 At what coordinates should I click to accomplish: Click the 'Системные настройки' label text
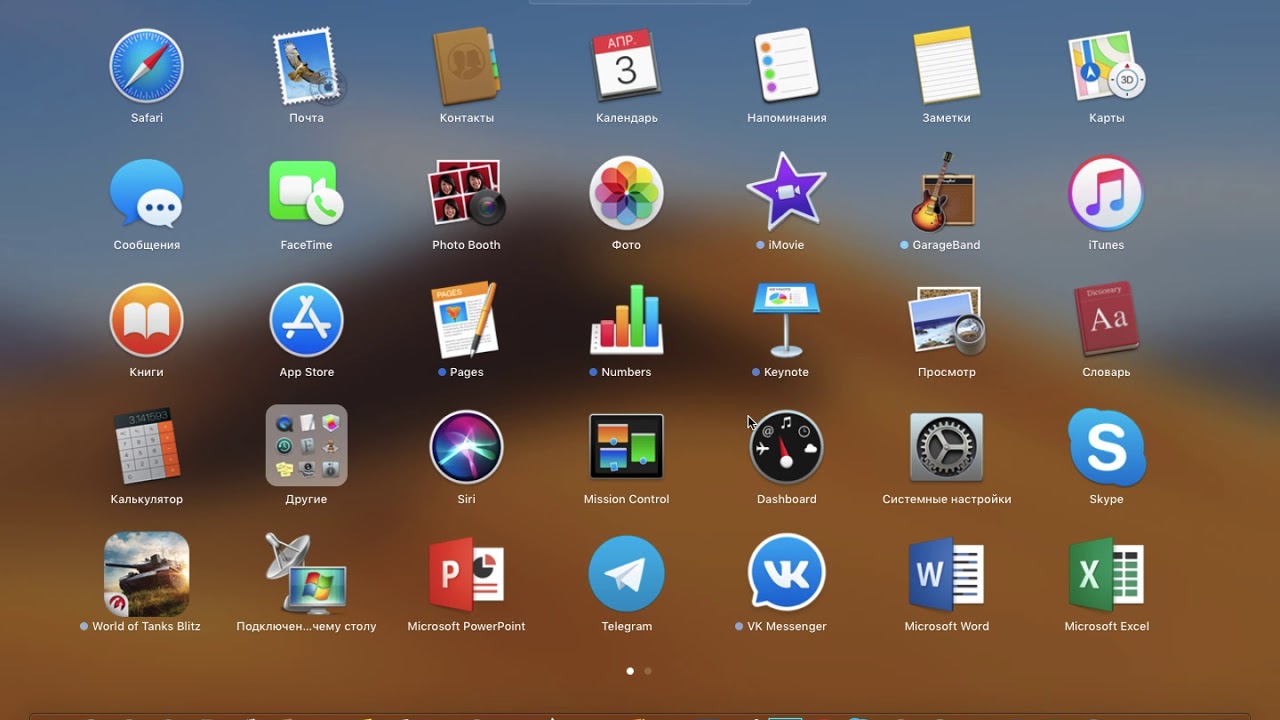[947, 499]
